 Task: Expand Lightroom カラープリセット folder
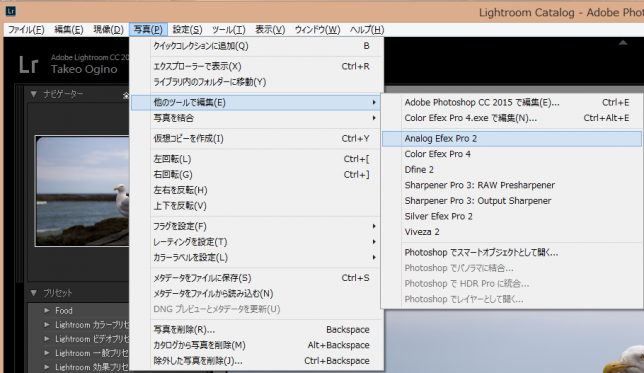[x=47, y=325]
